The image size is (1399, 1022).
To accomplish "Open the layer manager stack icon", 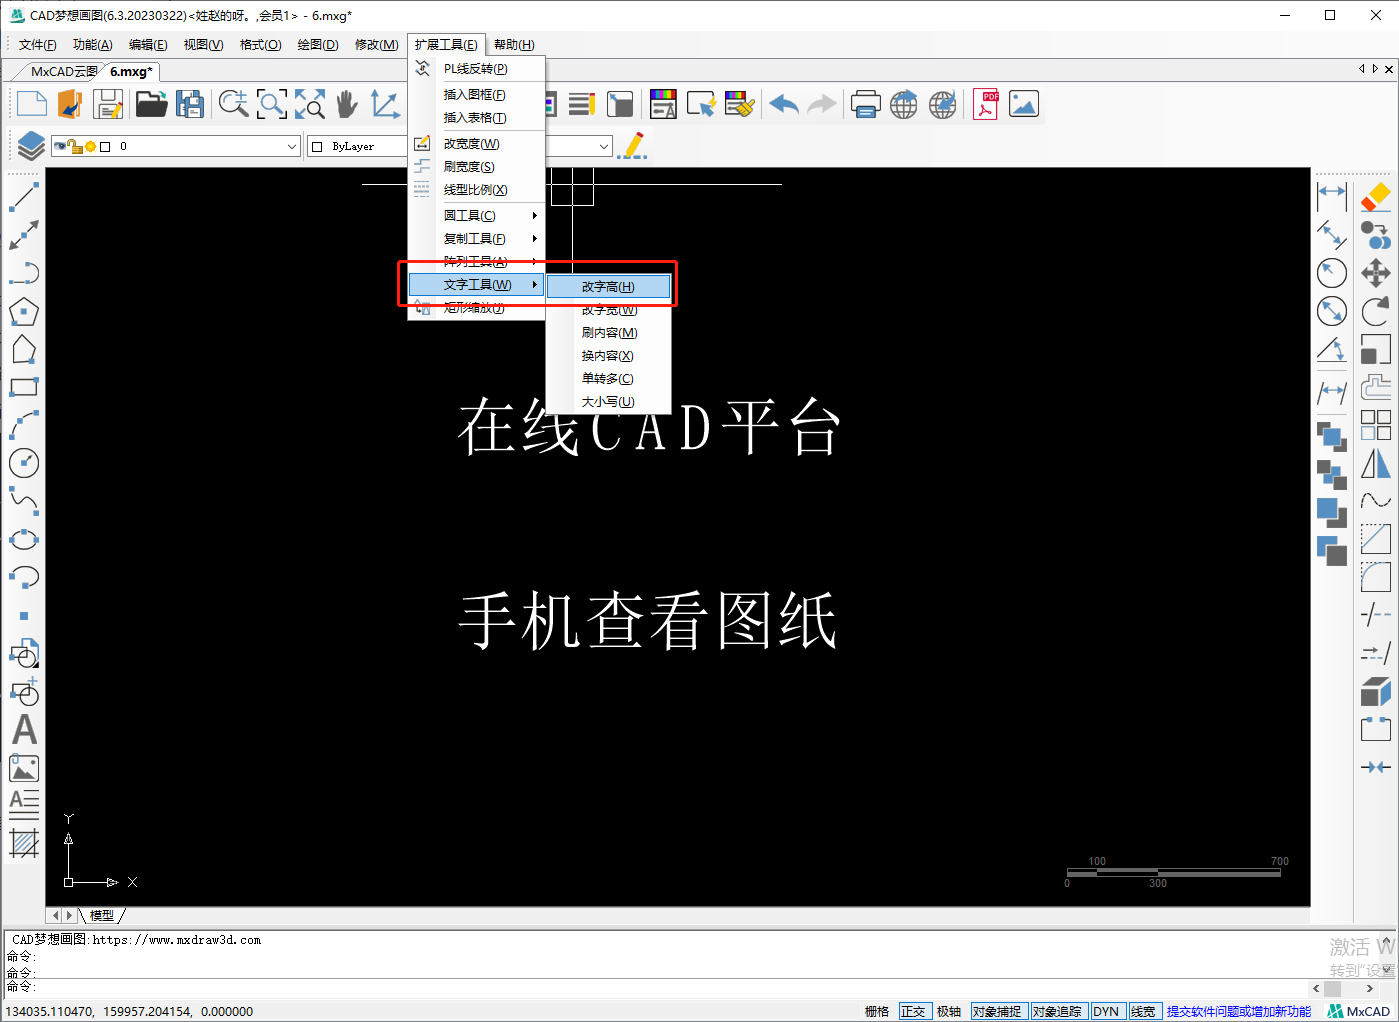I will pyautogui.click(x=31, y=146).
